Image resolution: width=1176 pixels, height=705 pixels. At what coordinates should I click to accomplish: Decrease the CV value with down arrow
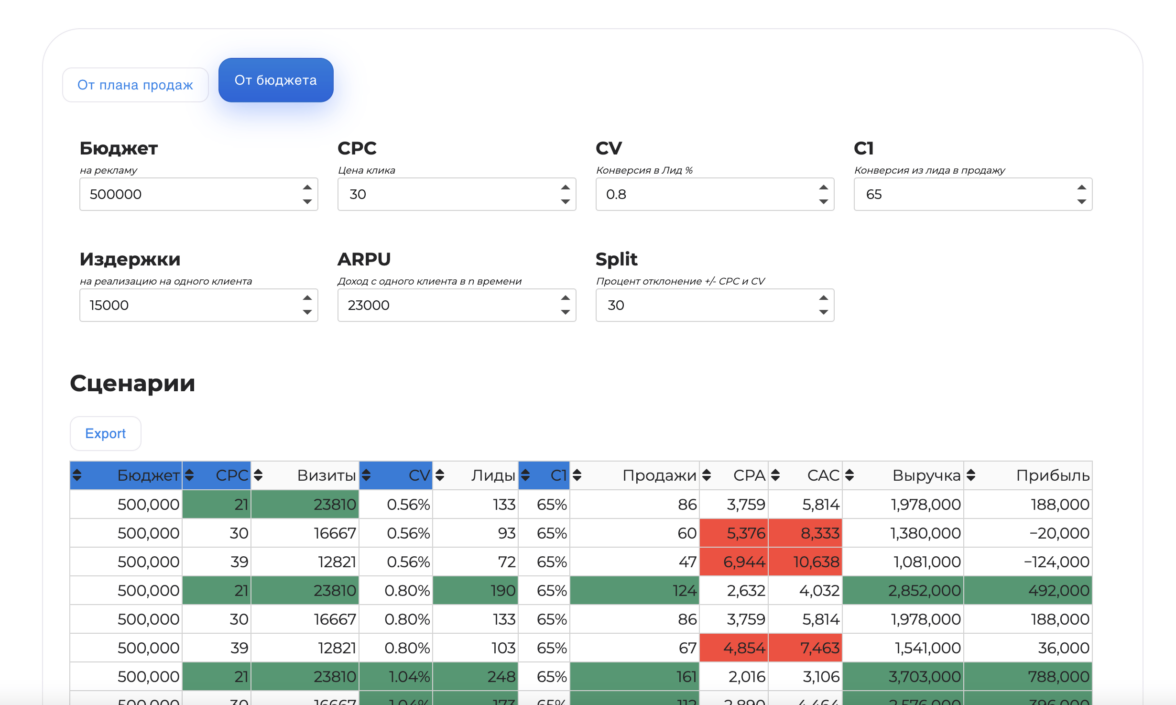click(823, 202)
